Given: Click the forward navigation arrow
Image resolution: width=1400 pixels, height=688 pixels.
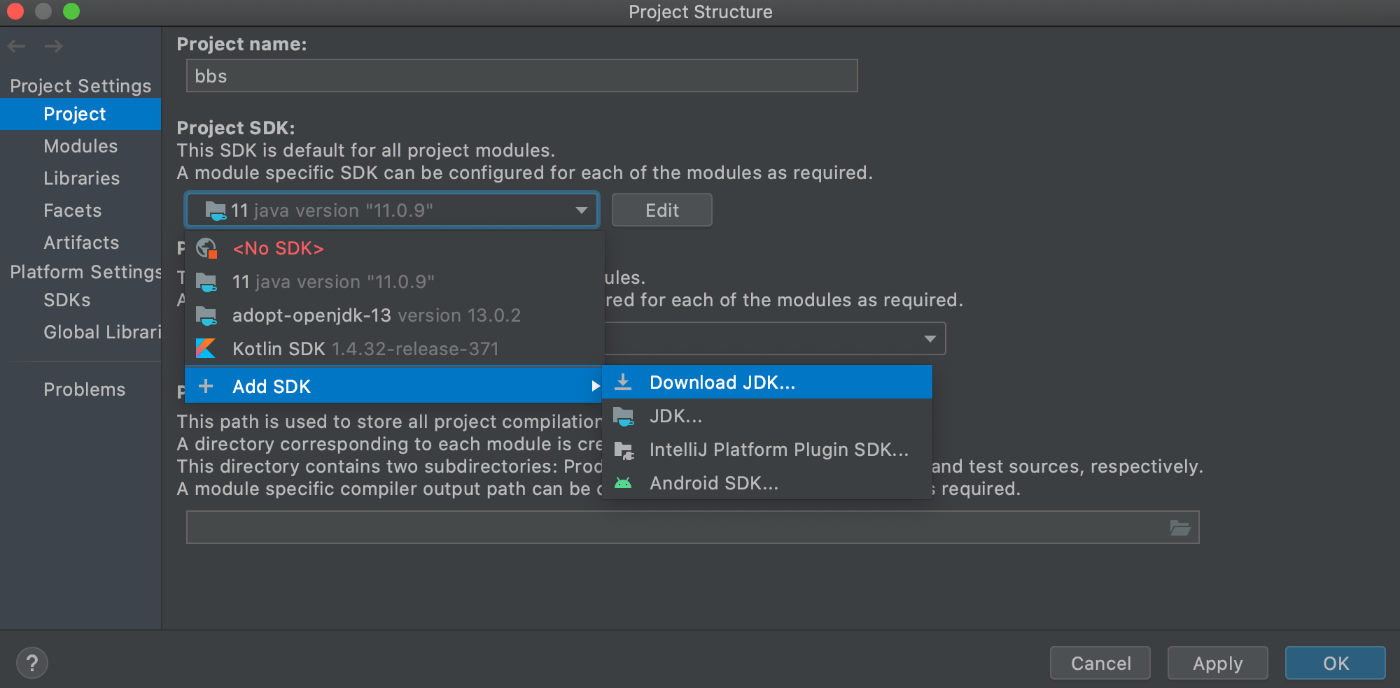Looking at the screenshot, I should 54,46.
